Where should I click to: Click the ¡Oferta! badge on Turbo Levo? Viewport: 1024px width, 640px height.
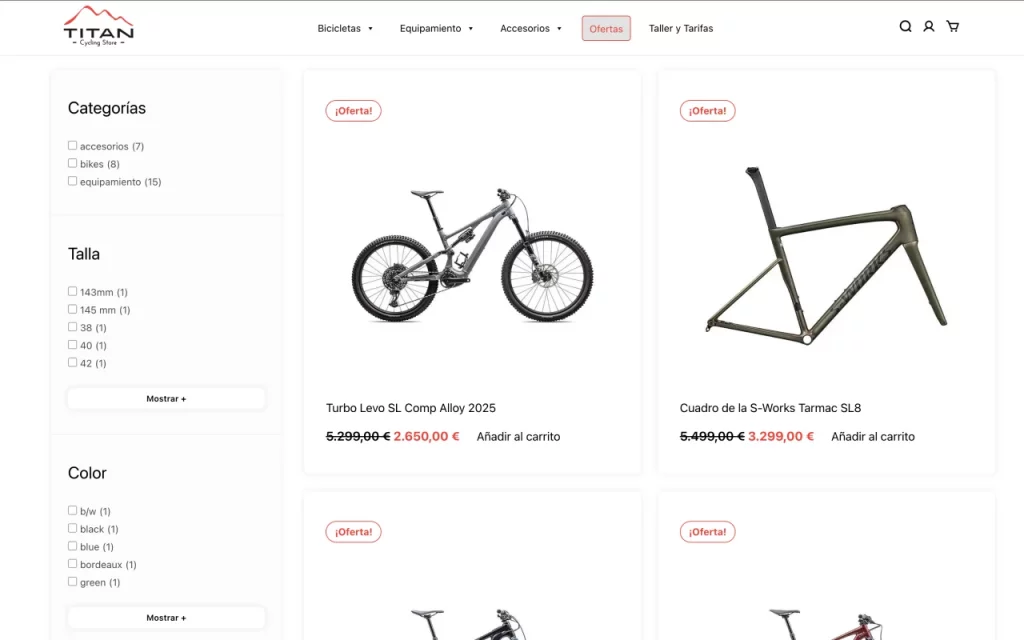coord(353,110)
